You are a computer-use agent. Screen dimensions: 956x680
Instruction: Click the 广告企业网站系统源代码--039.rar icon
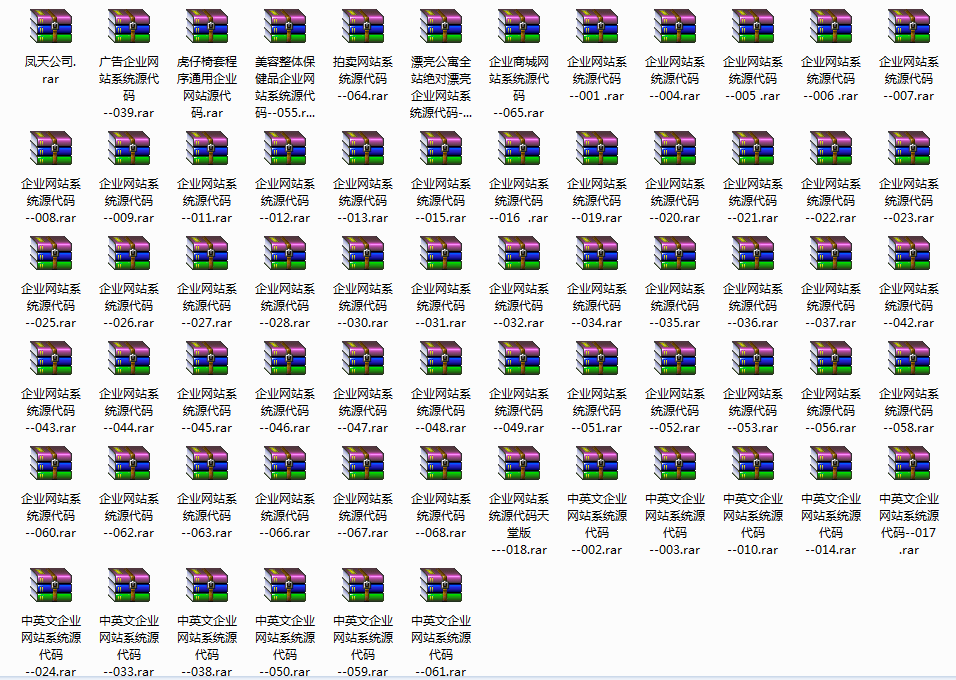(x=129, y=26)
